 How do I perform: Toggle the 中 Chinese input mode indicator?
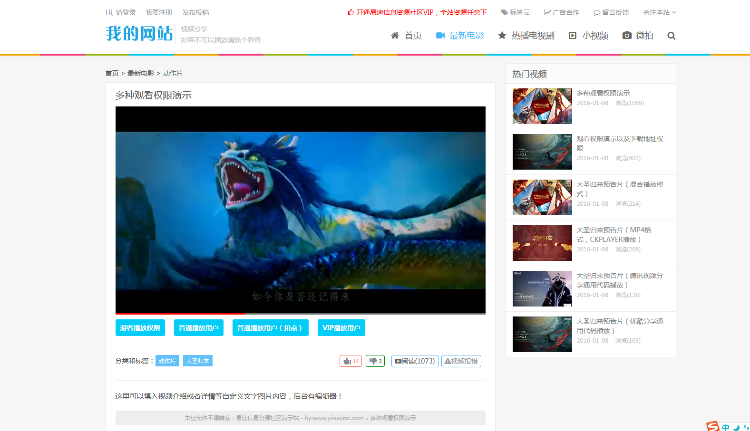(x=726, y=427)
